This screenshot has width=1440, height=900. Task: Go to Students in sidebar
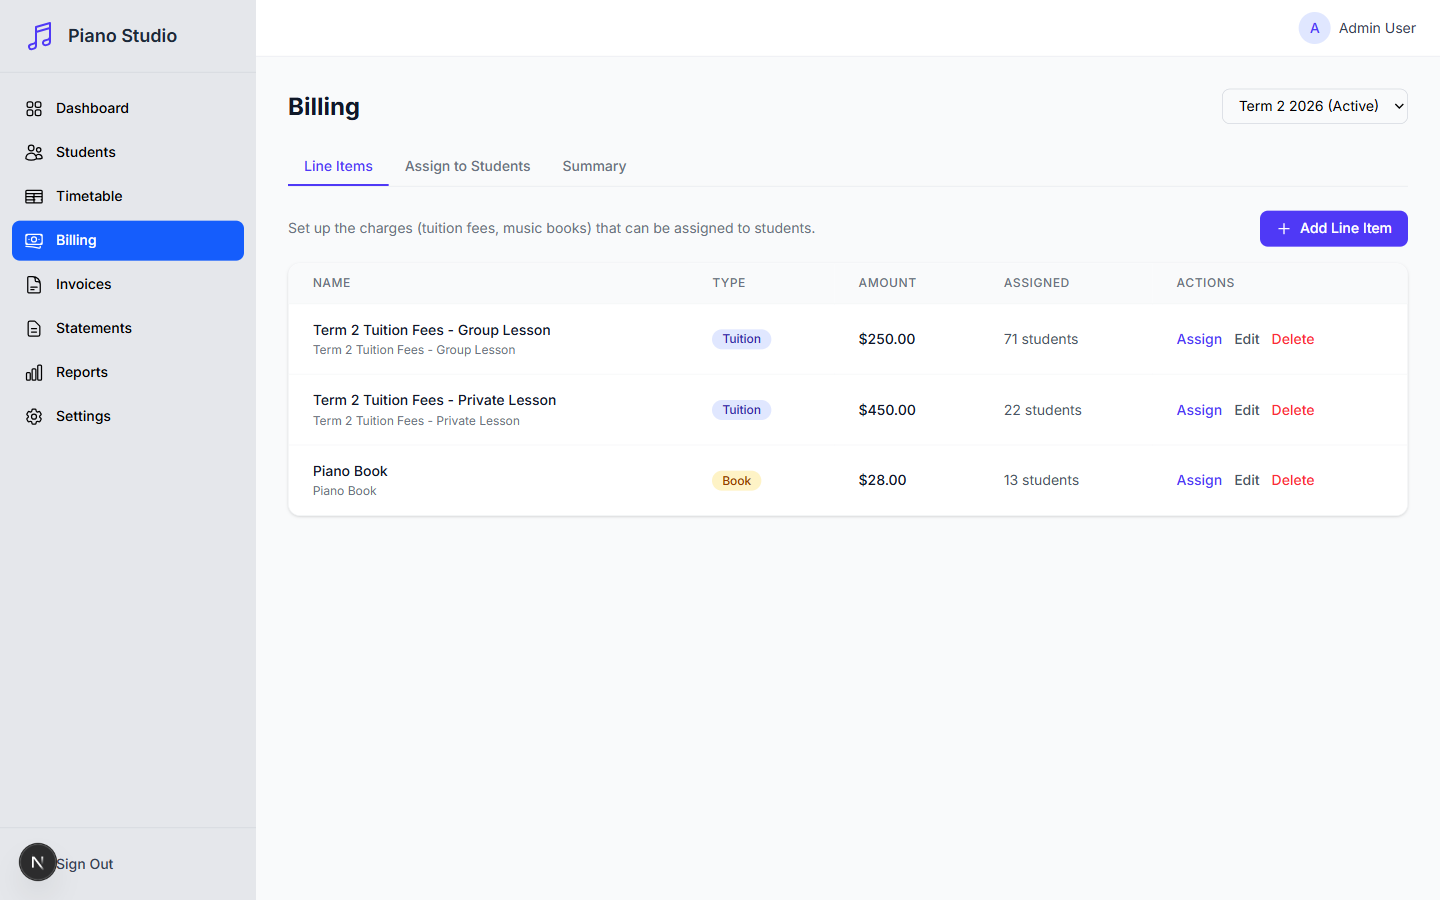128,152
